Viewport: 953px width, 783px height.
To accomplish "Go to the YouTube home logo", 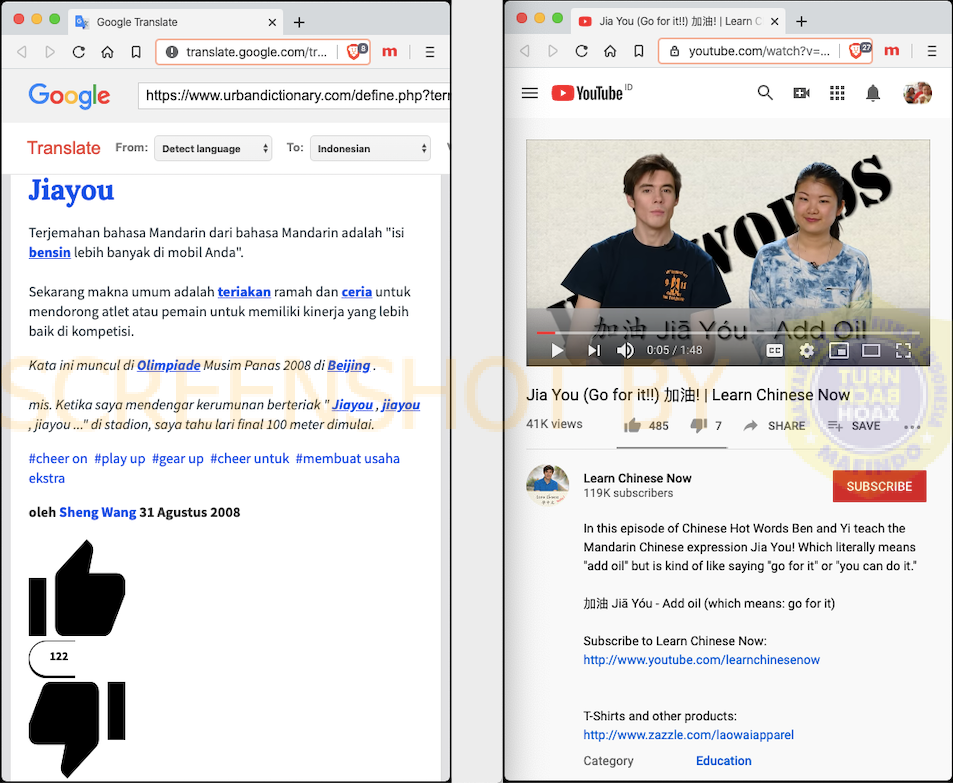I will coord(588,93).
